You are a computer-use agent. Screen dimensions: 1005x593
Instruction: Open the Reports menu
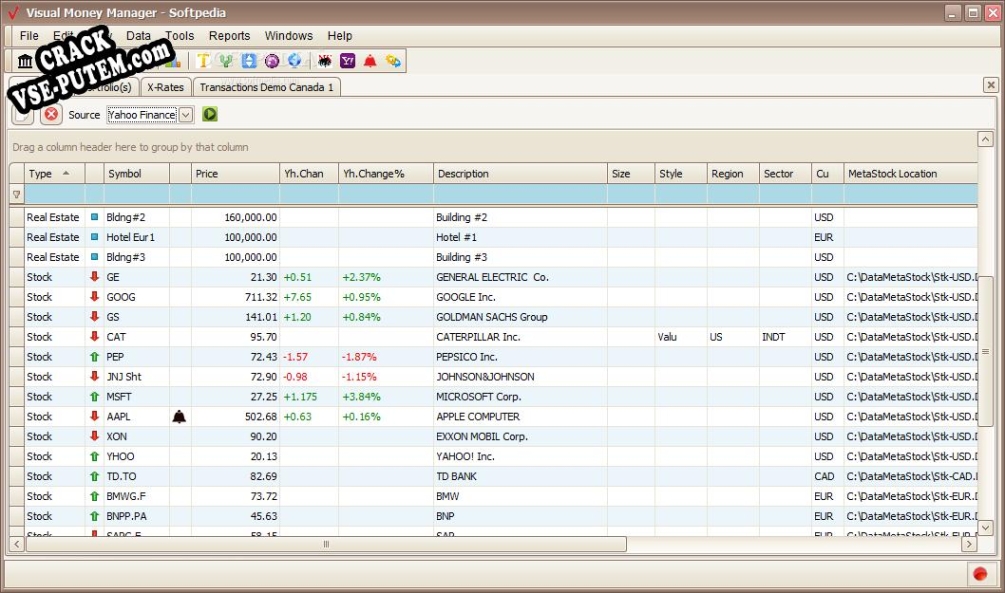point(229,36)
